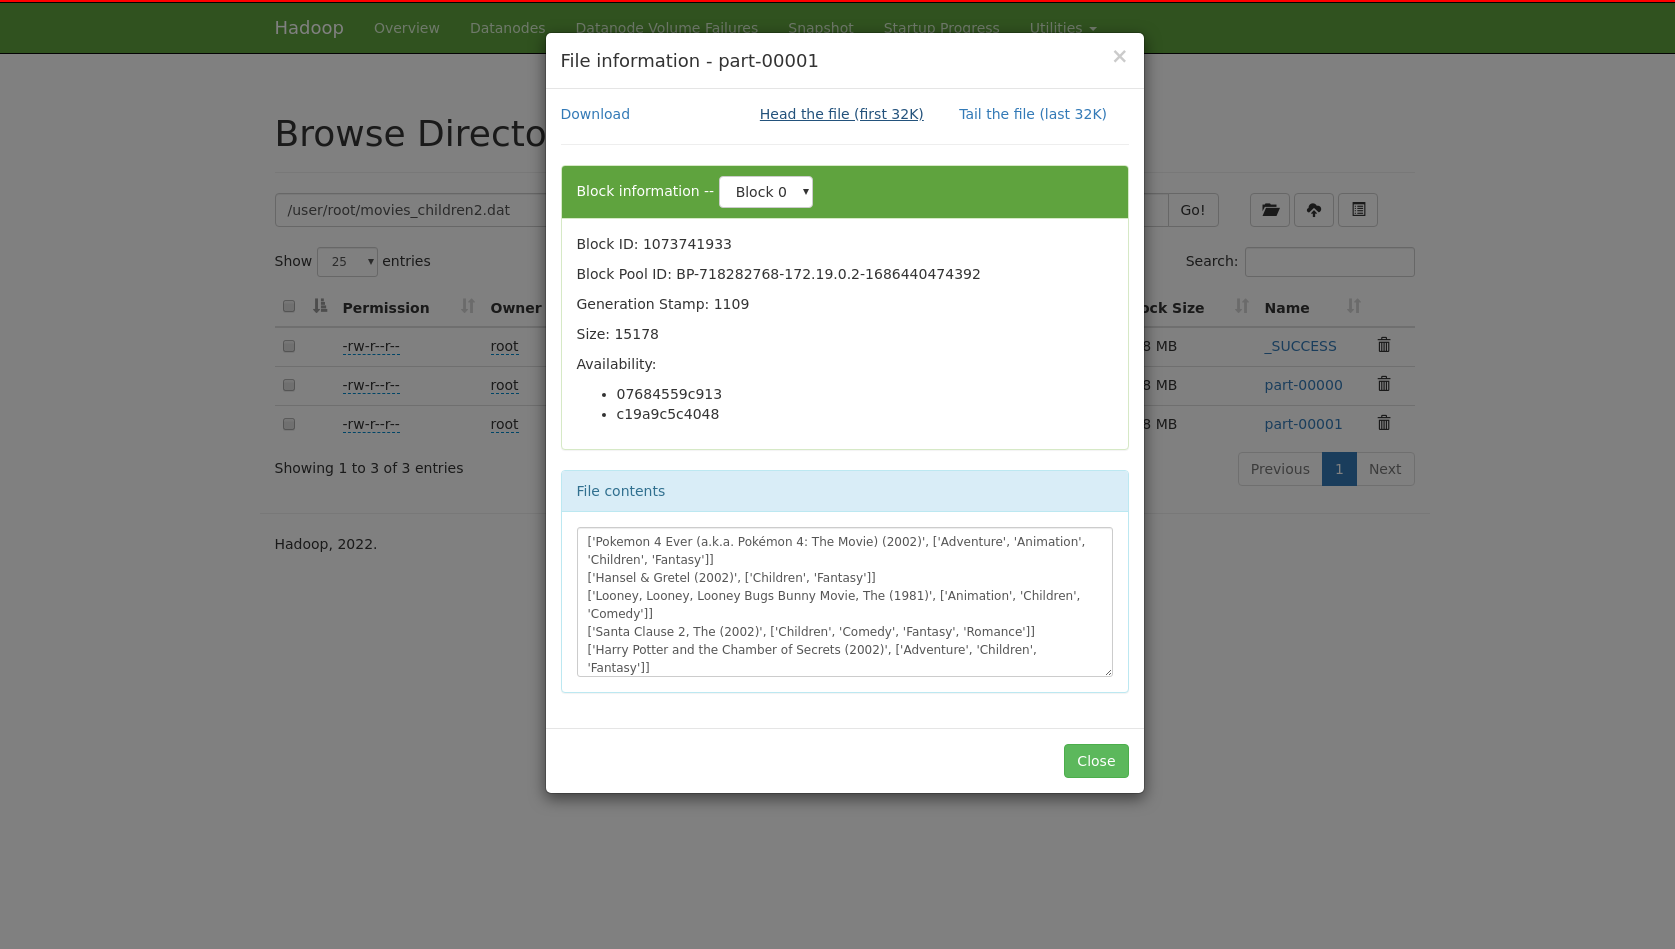Close the dialog with the X icon
The height and width of the screenshot is (949, 1675).
coord(1119,57)
